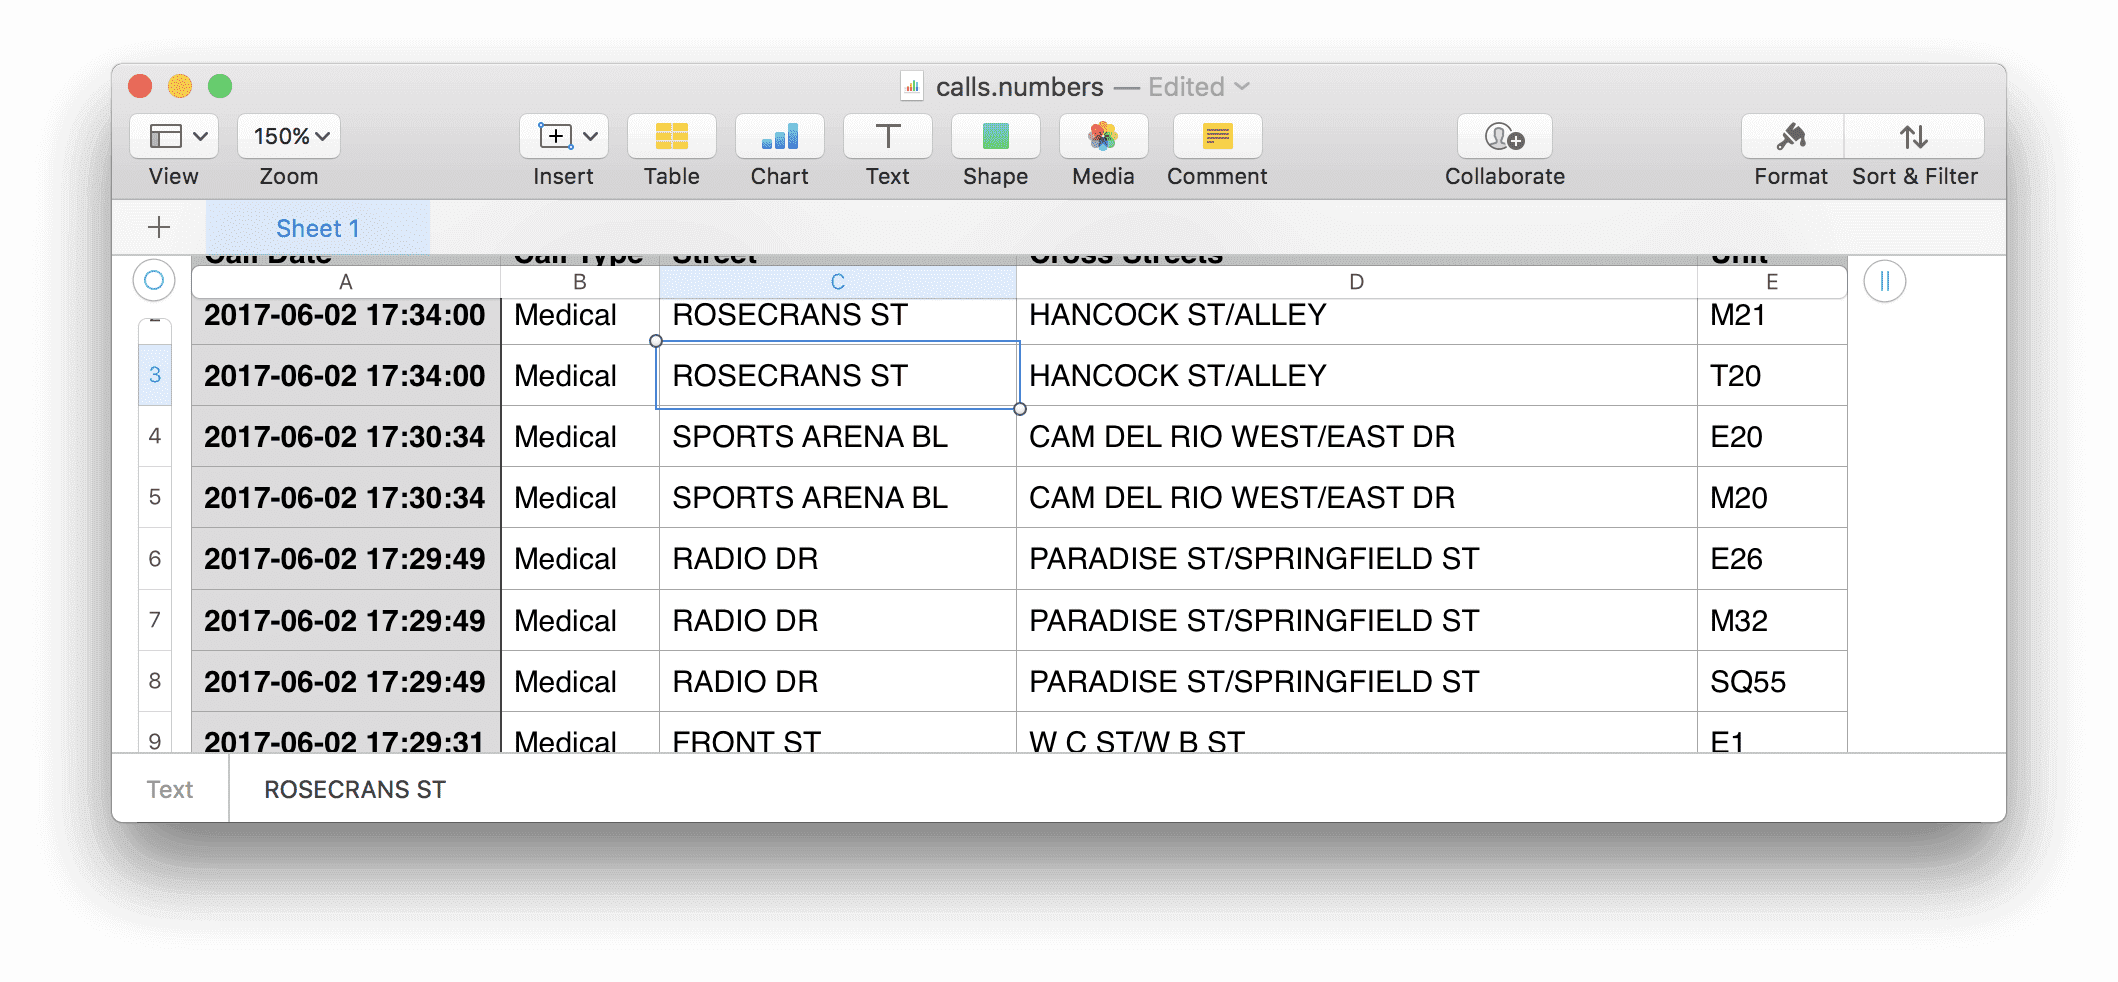2118x982 pixels.
Task: Insert a Text box
Action: coord(887,136)
